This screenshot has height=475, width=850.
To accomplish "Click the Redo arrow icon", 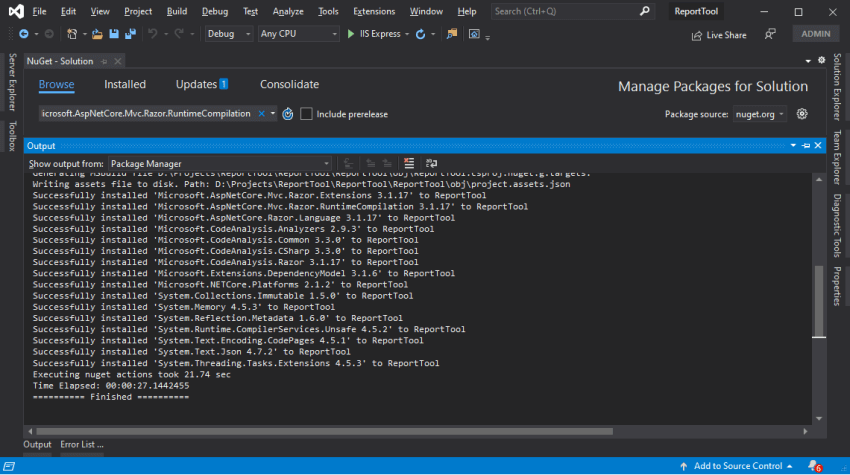I will pos(179,34).
